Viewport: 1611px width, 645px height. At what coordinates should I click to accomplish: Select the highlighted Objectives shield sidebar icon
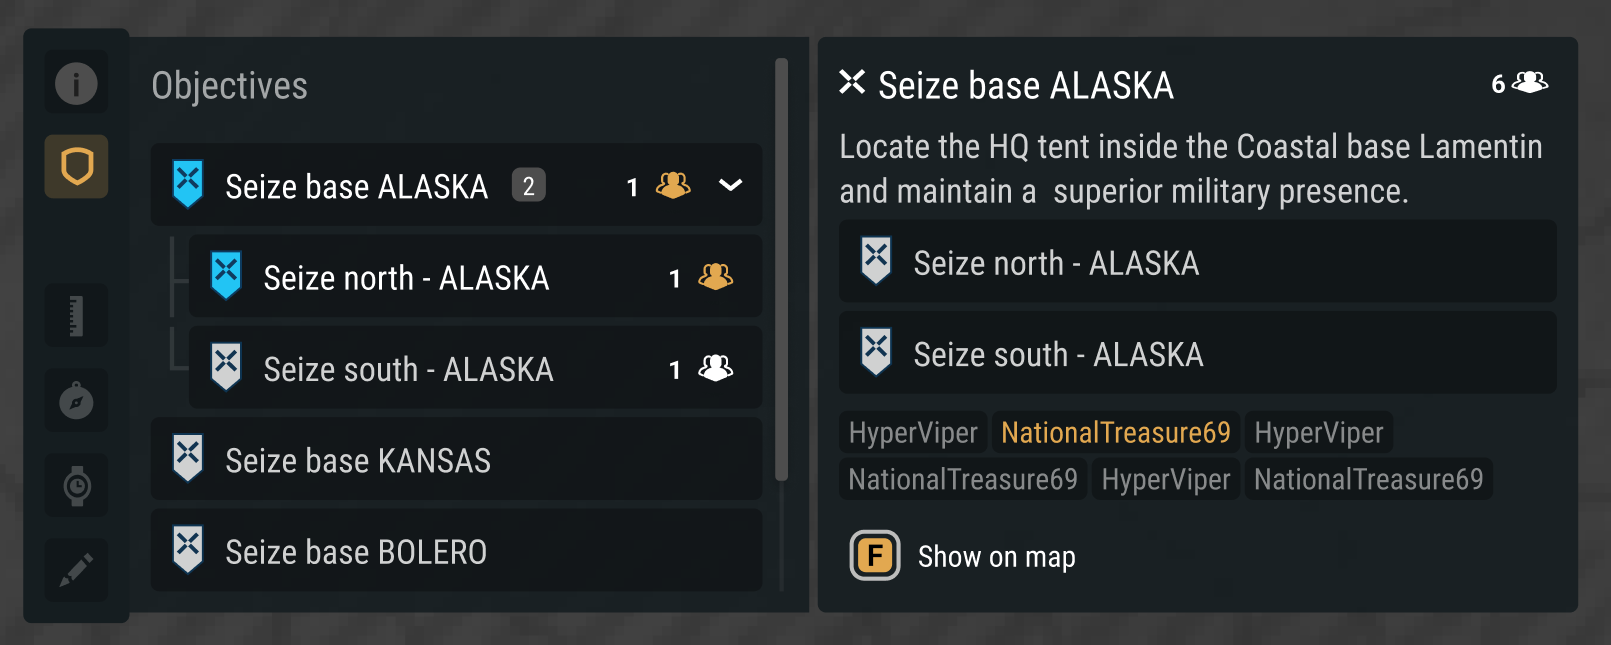[x=76, y=166]
